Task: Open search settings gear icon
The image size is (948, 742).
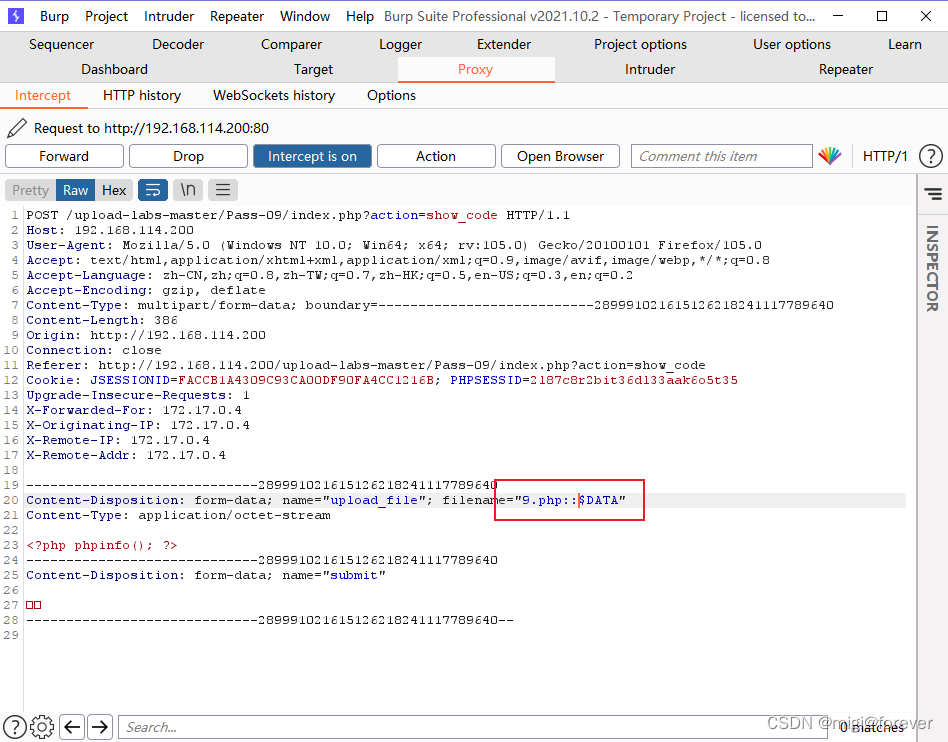Action: click(42, 727)
